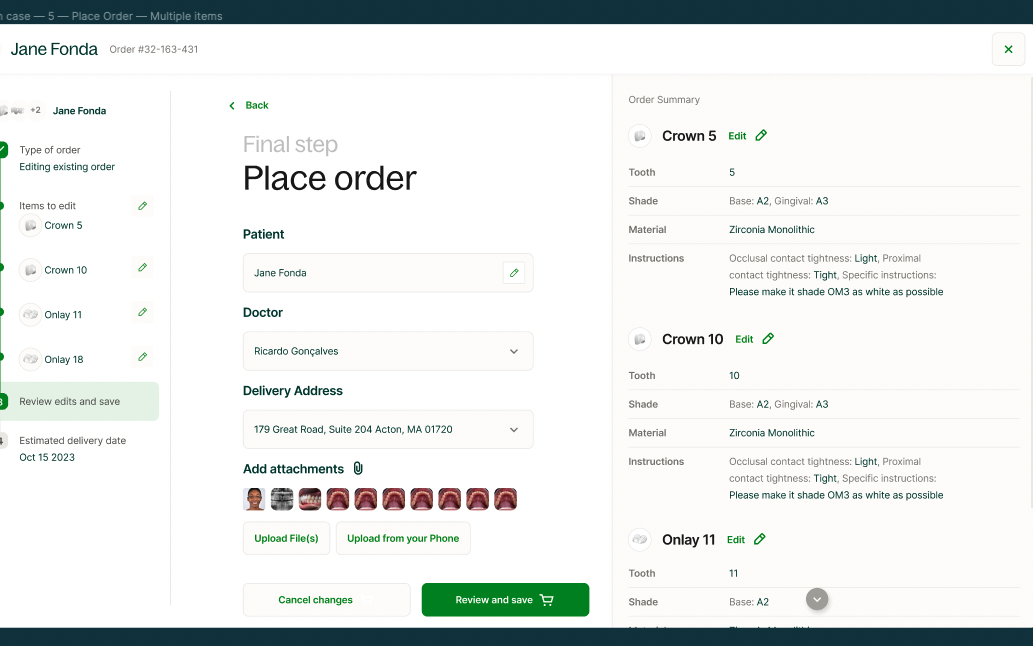Click pencil icon beside Onlay 11 in sidebar

pyautogui.click(x=142, y=312)
